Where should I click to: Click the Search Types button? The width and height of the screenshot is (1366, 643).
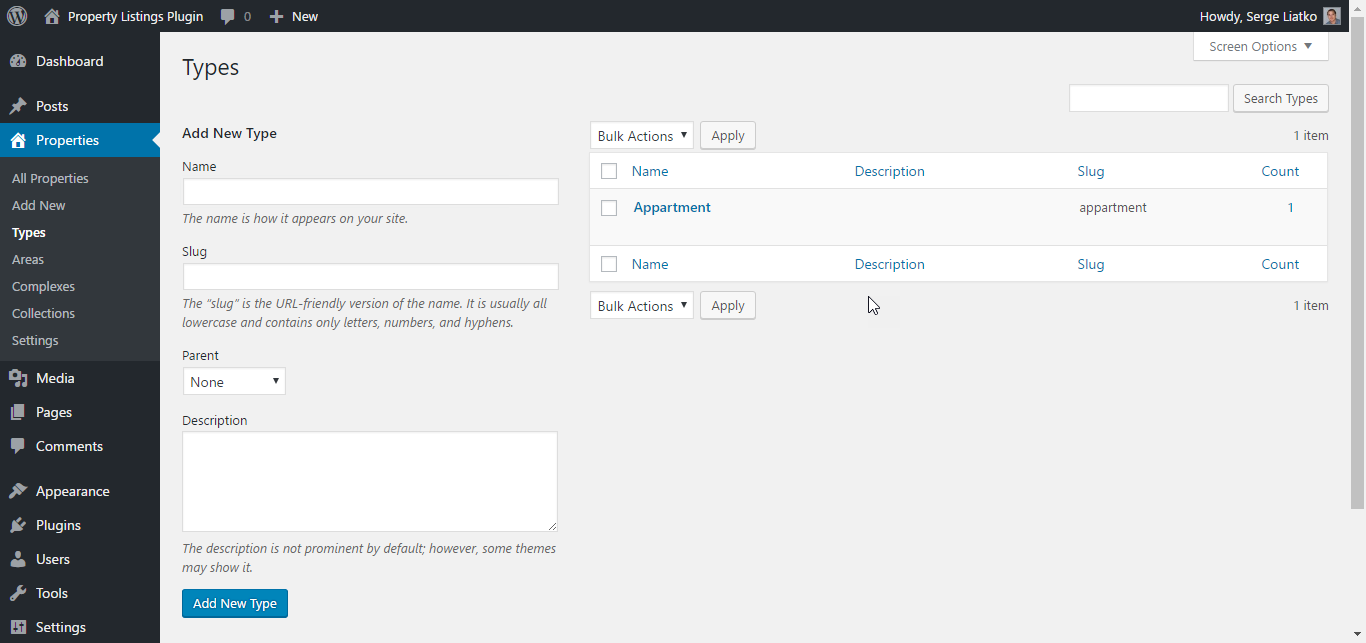coord(1281,98)
